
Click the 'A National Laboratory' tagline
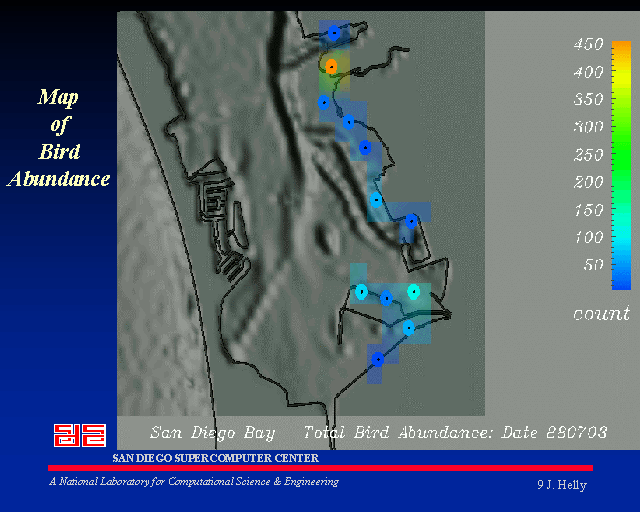194,482
